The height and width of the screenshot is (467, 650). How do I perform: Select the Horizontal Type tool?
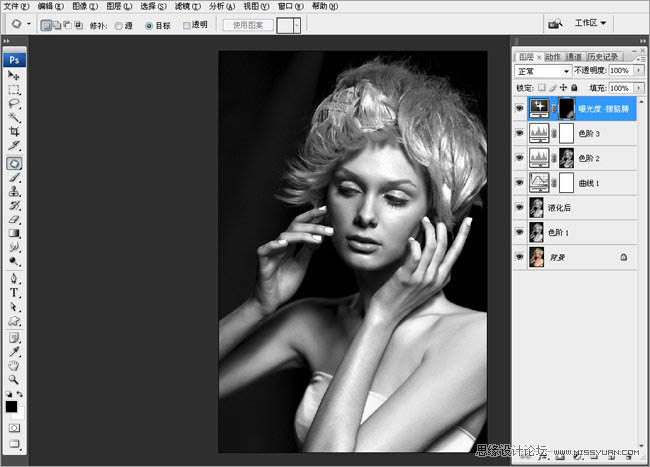[14, 293]
